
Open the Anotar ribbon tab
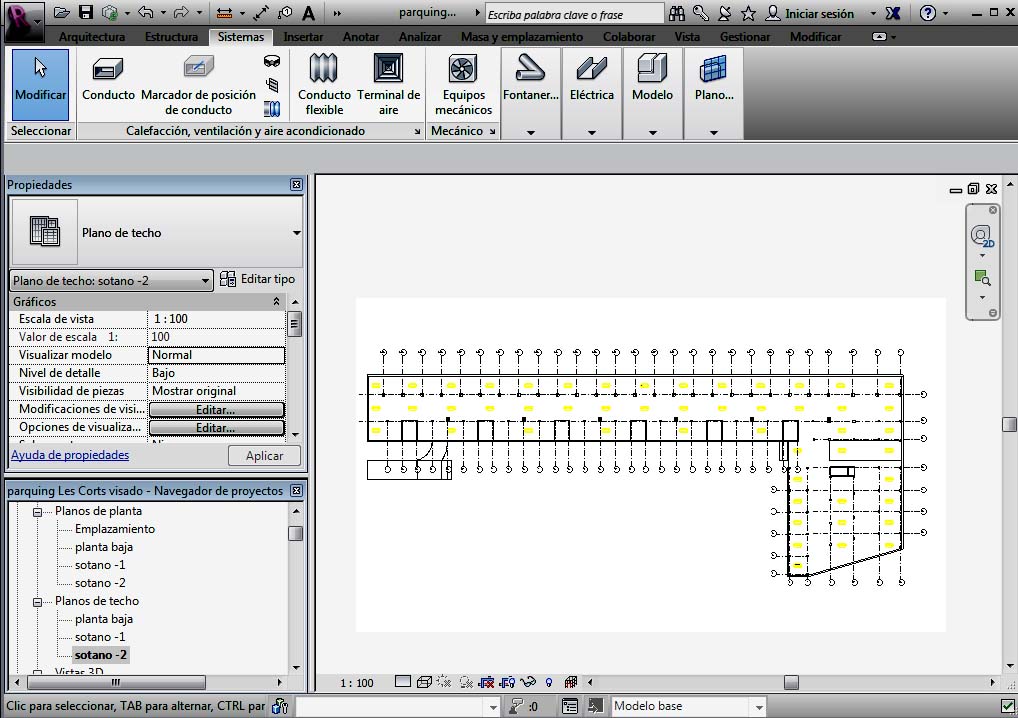pyautogui.click(x=360, y=37)
